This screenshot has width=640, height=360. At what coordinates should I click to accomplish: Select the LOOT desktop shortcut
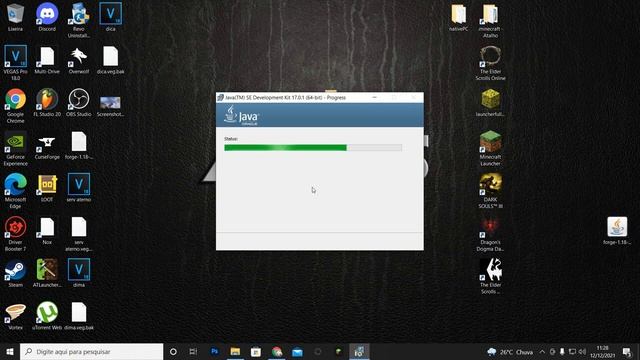point(47,188)
